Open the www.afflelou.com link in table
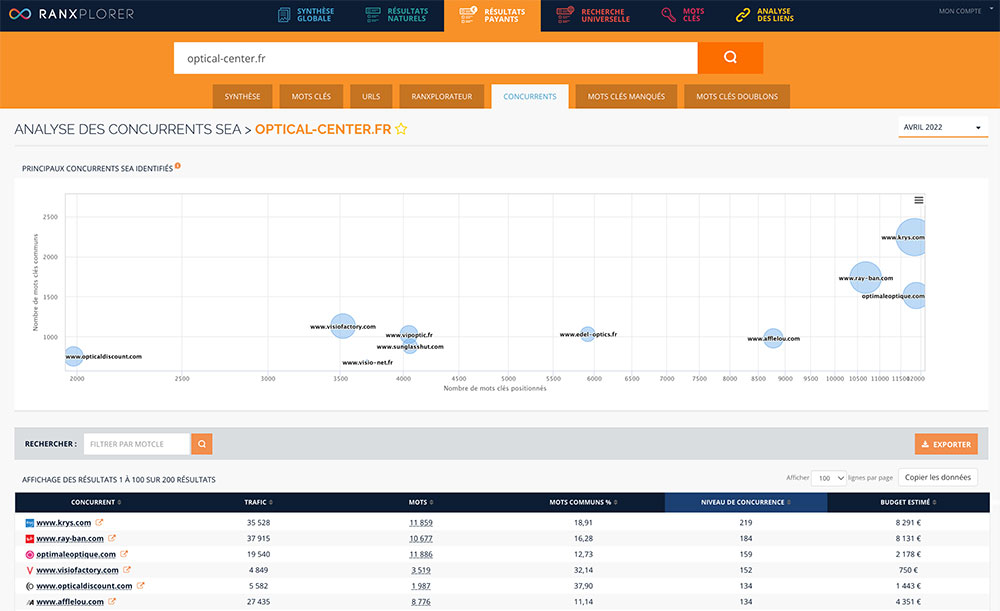The height and width of the screenshot is (611, 1000). pyautogui.click(x=70, y=602)
